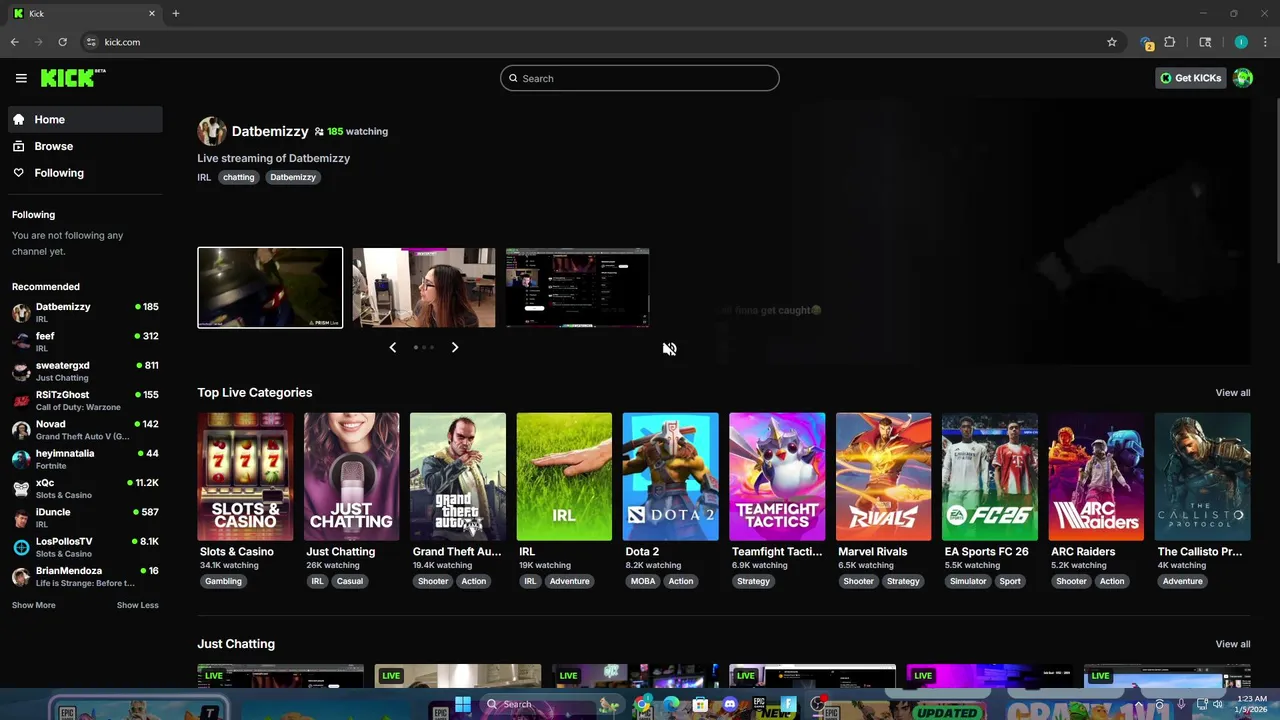This screenshot has width=1280, height=720.
Task: Open the hamburger sidebar menu
Action: pyautogui.click(x=21, y=78)
